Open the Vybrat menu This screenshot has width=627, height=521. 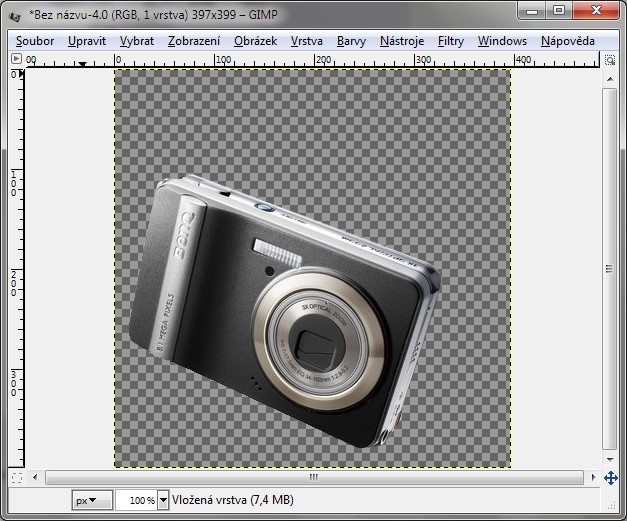pyautogui.click(x=137, y=41)
